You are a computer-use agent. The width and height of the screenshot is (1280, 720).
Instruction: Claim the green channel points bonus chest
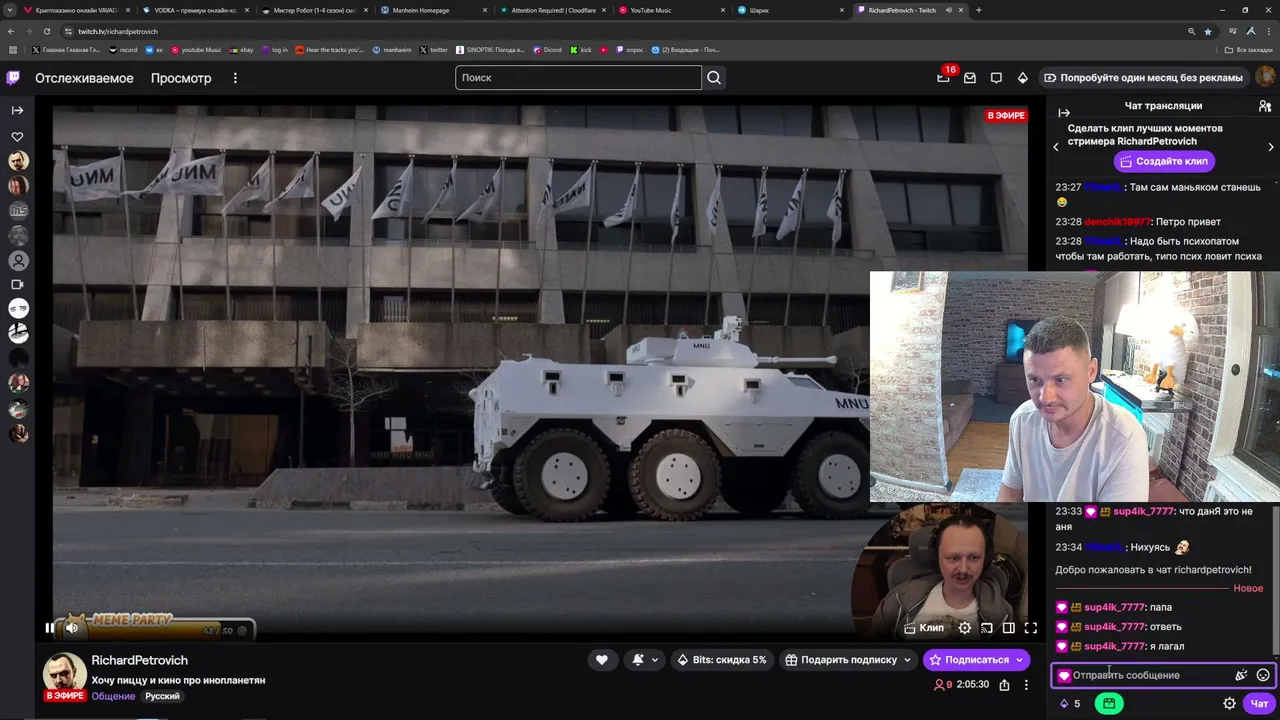click(1109, 703)
